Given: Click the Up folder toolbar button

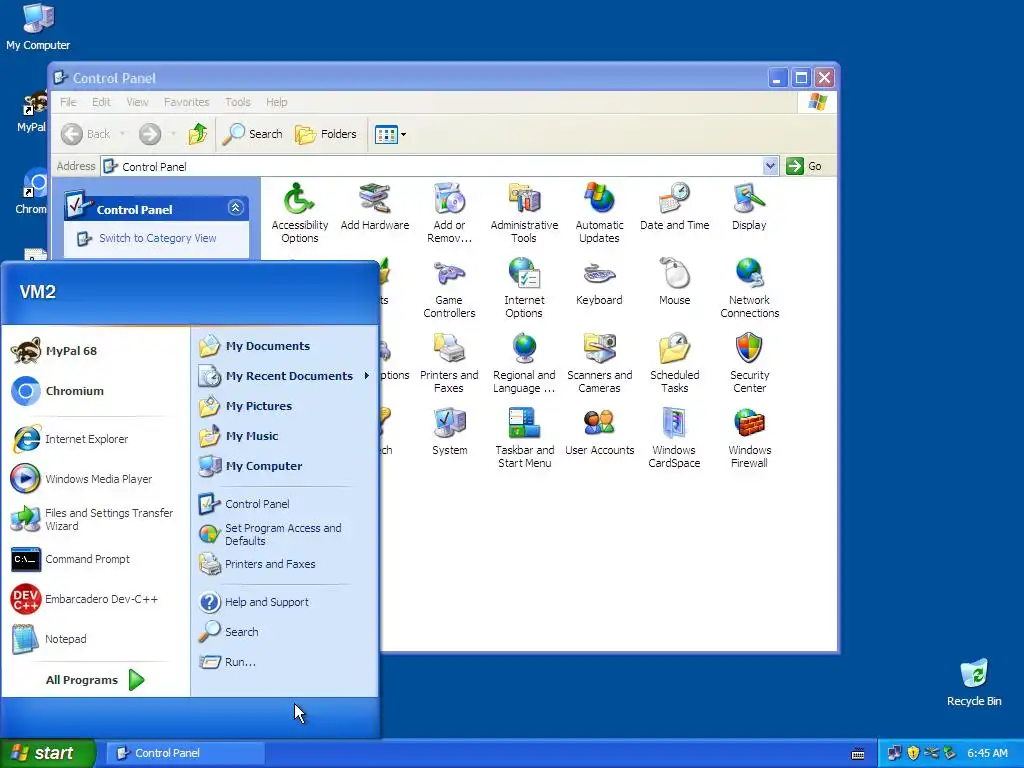Looking at the screenshot, I should click(198, 134).
